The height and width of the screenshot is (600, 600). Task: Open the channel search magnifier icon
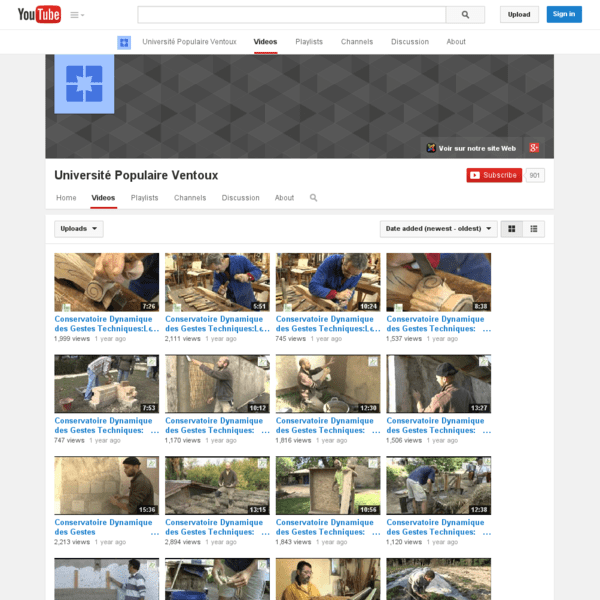tap(313, 198)
